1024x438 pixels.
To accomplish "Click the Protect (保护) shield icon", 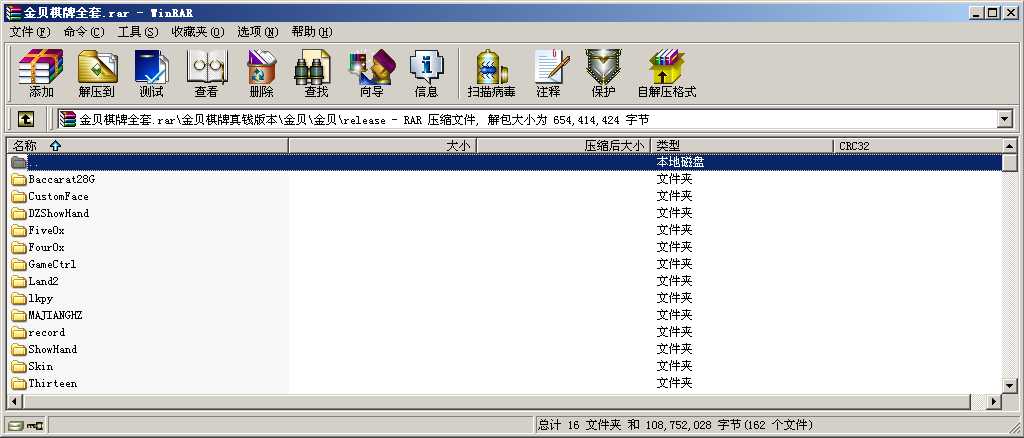I will click(603, 72).
